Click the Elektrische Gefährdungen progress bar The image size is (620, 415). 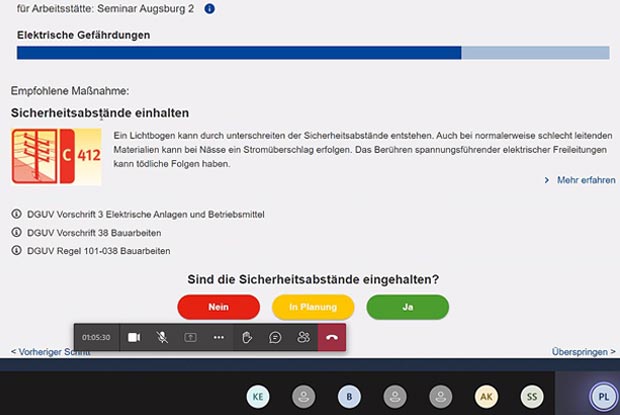(312, 53)
